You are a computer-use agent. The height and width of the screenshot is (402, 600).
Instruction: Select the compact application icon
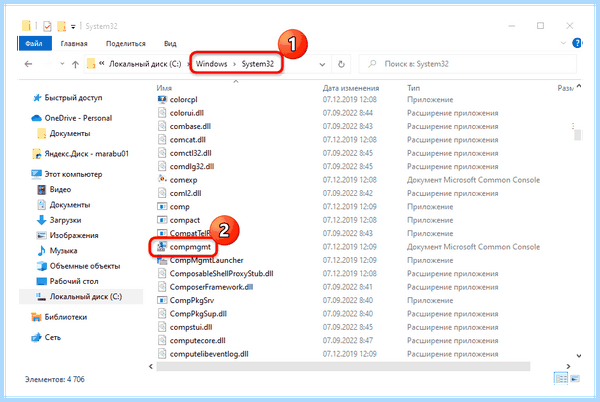[162, 220]
